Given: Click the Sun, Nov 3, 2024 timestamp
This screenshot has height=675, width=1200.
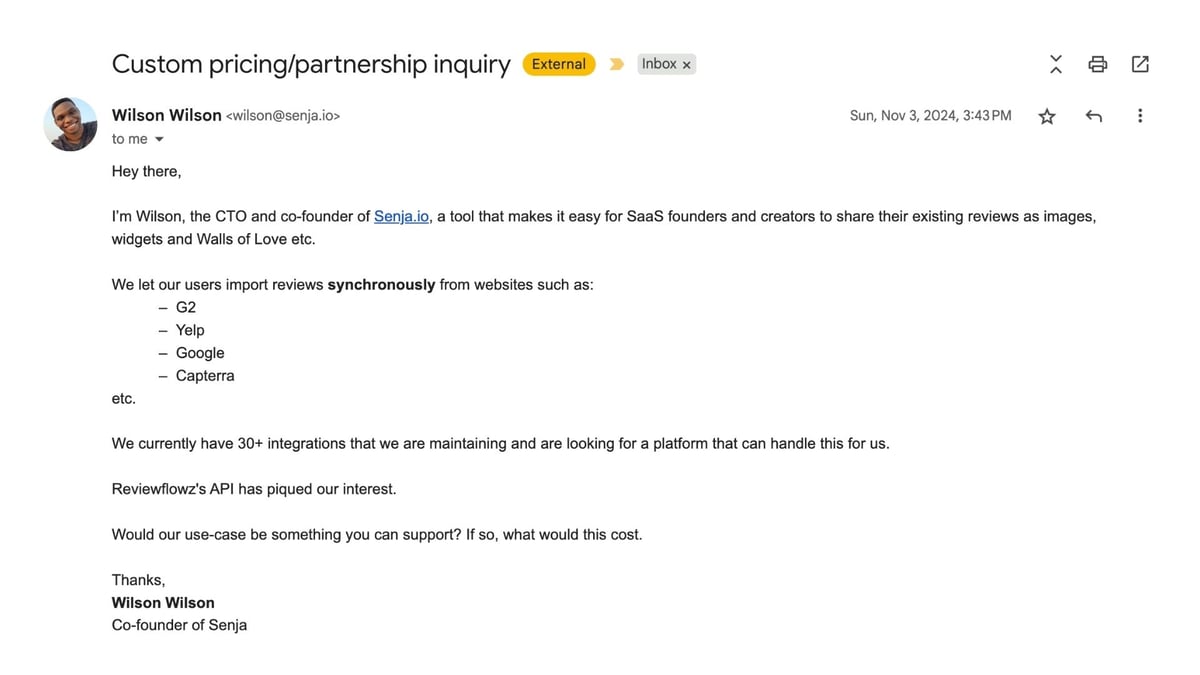Looking at the screenshot, I should [930, 116].
